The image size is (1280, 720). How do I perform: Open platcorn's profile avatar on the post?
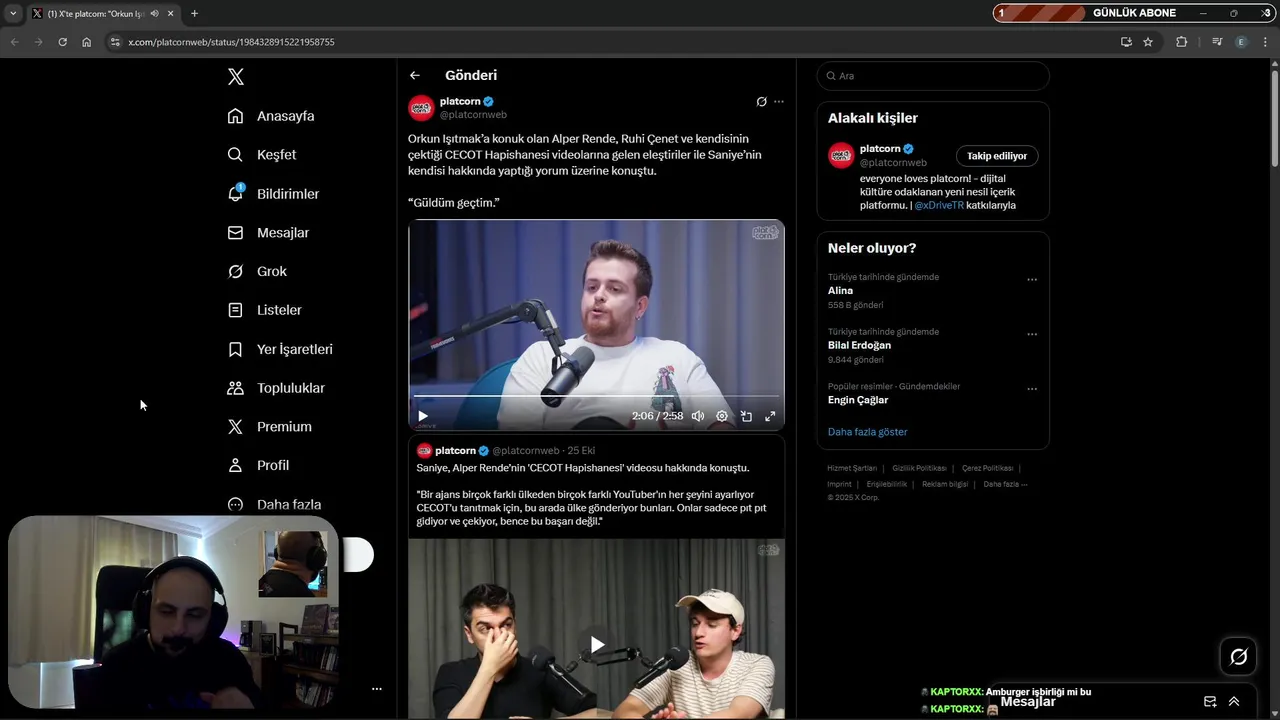pos(421,108)
